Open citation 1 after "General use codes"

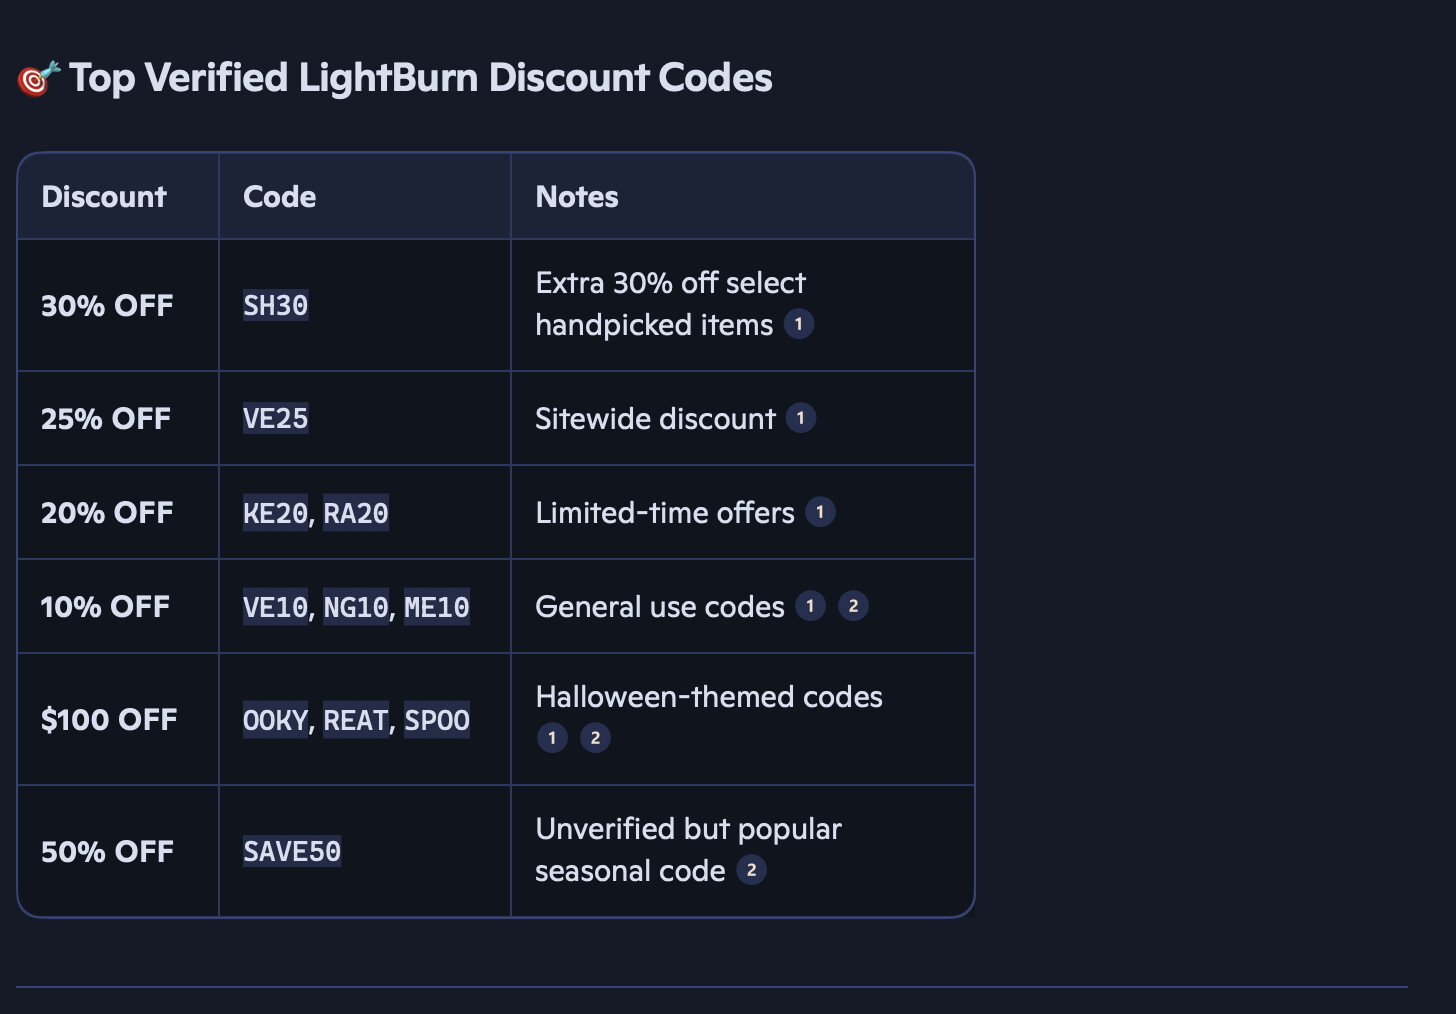click(810, 606)
